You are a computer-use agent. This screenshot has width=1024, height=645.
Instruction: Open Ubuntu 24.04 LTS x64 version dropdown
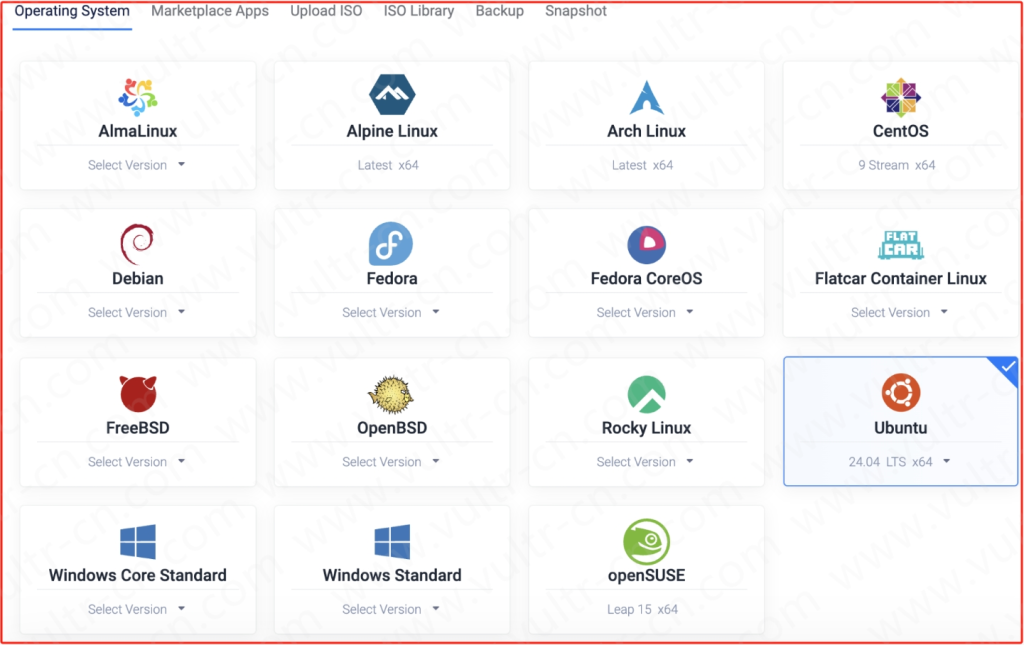[899, 462]
